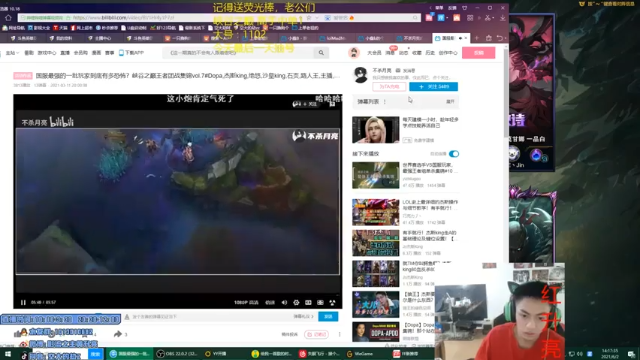Image resolution: width=640 pixels, height=360 pixels.
Task: Open the browser taskbar item in green
Action: point(130,354)
